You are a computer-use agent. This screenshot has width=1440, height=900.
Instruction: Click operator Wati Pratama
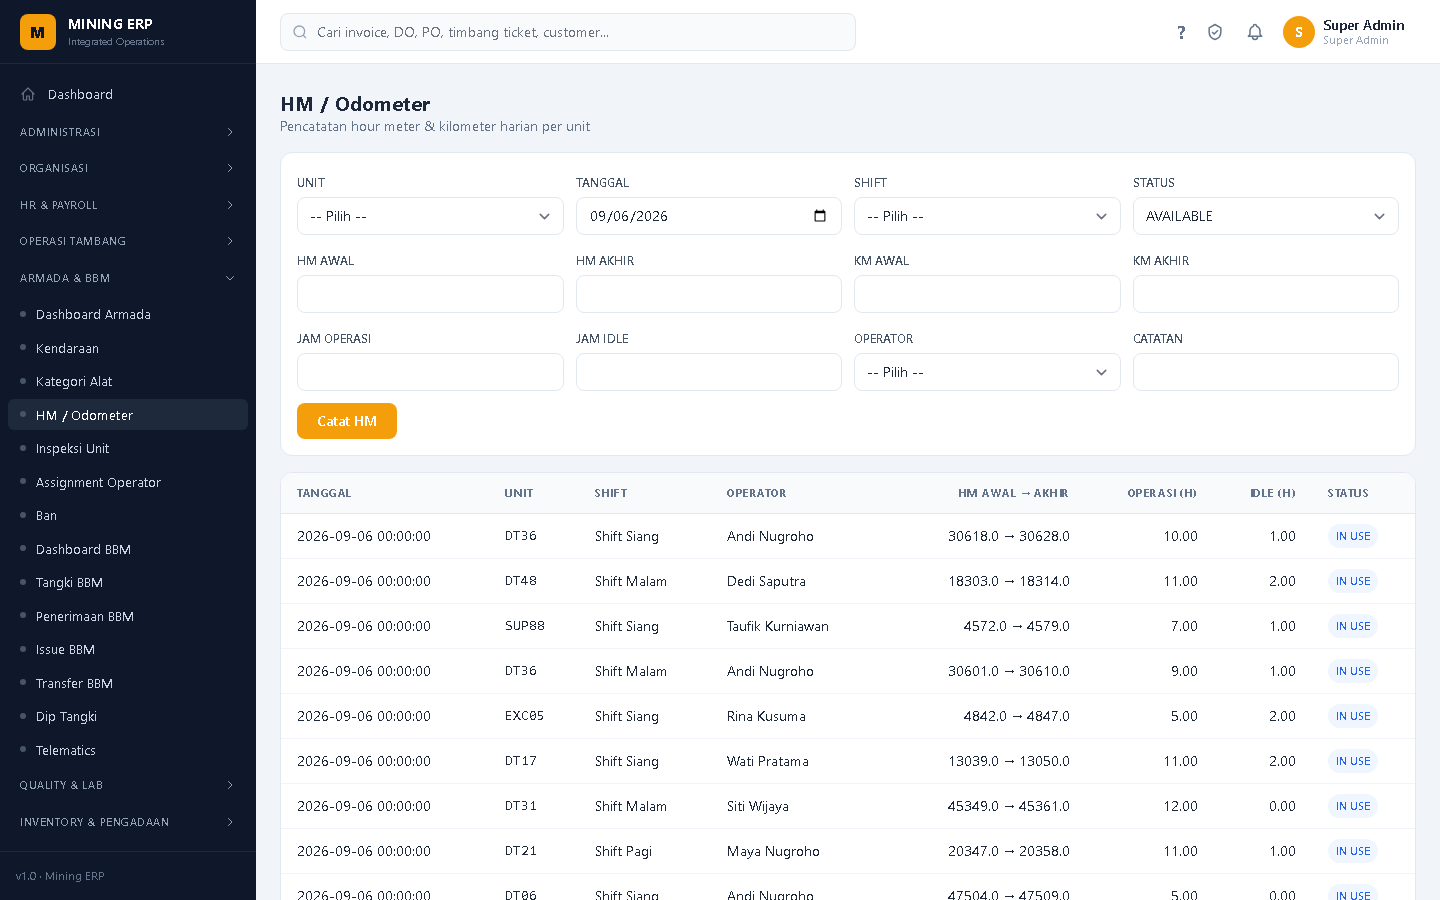pos(768,761)
